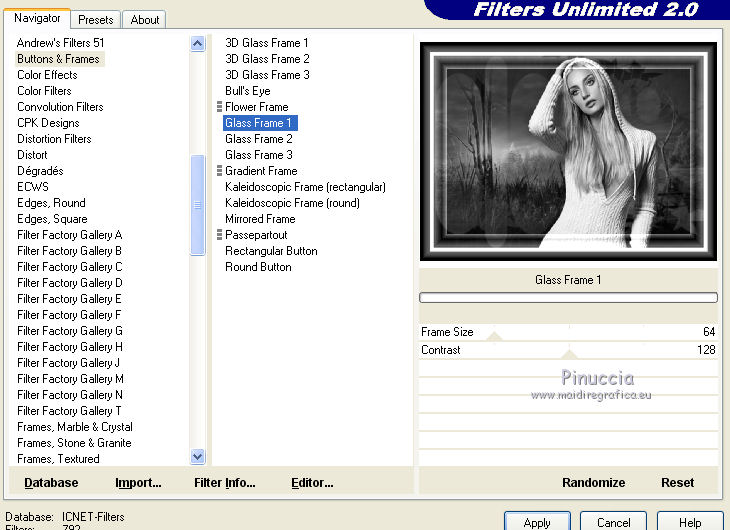Choose Kaleidoscopic Frame (rectangular) filter
The image size is (730, 530).
[x=305, y=187]
